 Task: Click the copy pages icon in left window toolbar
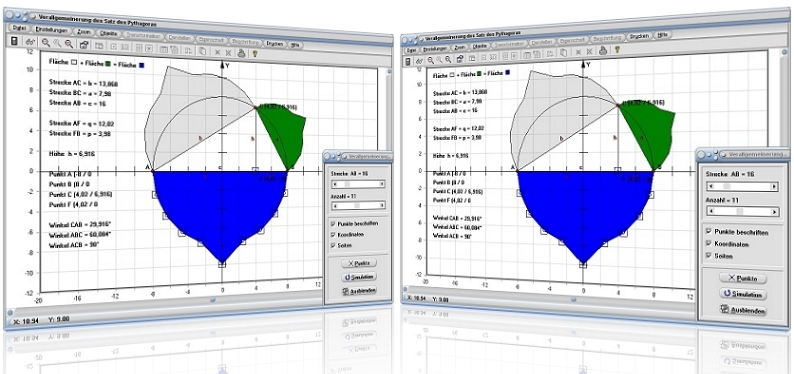[x=202, y=51]
